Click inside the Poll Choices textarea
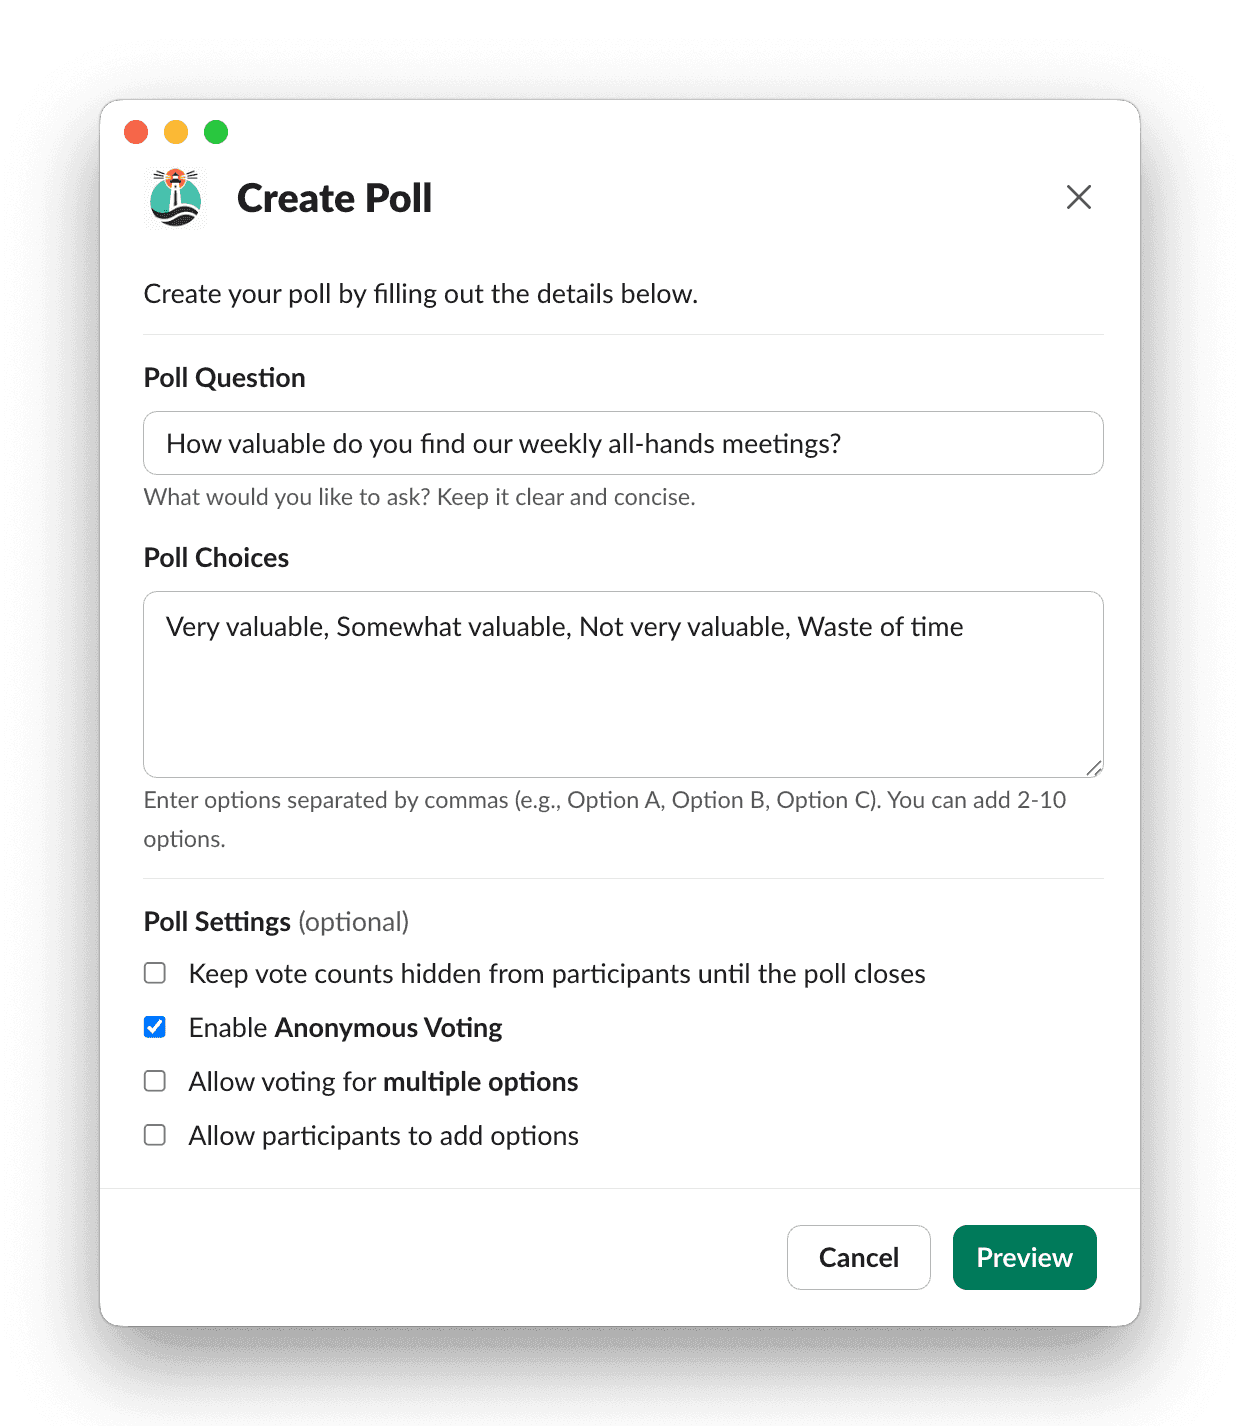This screenshot has width=1240, height=1426. coord(623,684)
